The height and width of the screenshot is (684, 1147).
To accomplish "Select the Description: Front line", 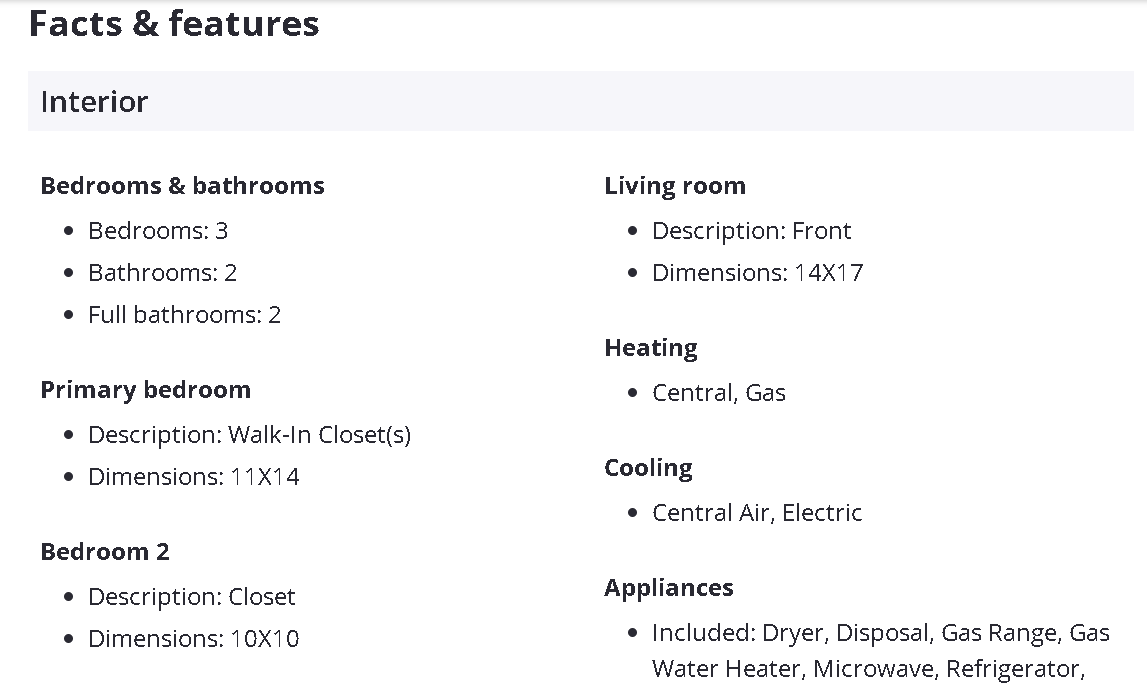I will (x=751, y=231).
